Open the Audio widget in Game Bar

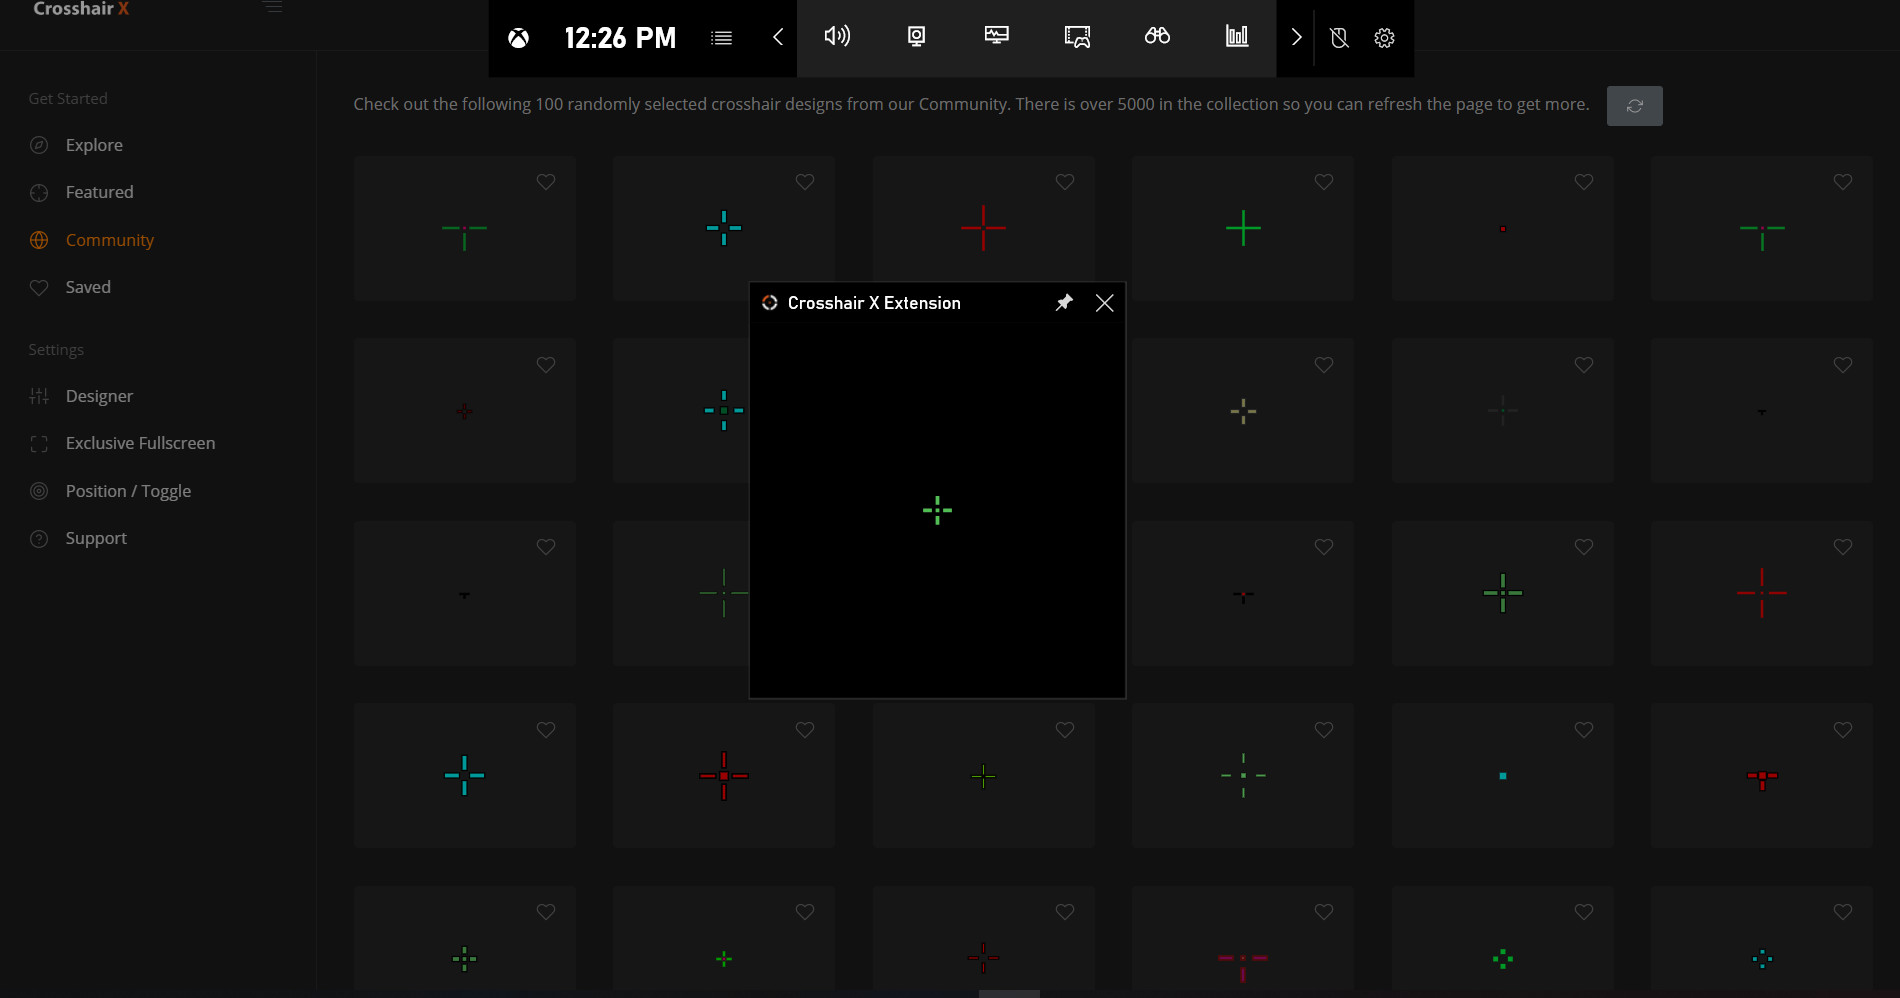[x=838, y=37]
